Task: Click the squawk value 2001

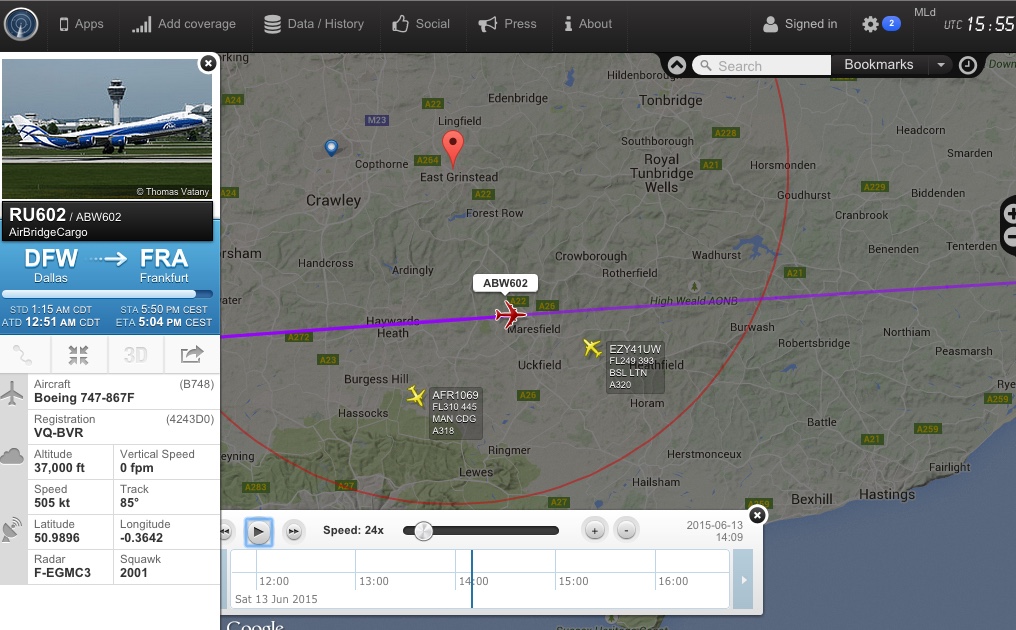Action: click(133, 573)
